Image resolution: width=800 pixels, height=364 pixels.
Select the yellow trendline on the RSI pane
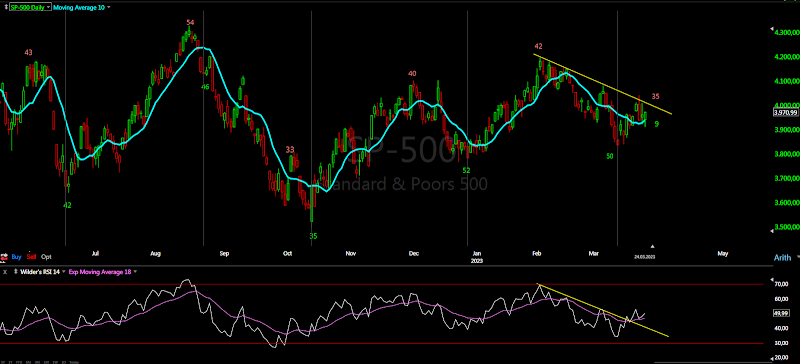tap(602, 309)
